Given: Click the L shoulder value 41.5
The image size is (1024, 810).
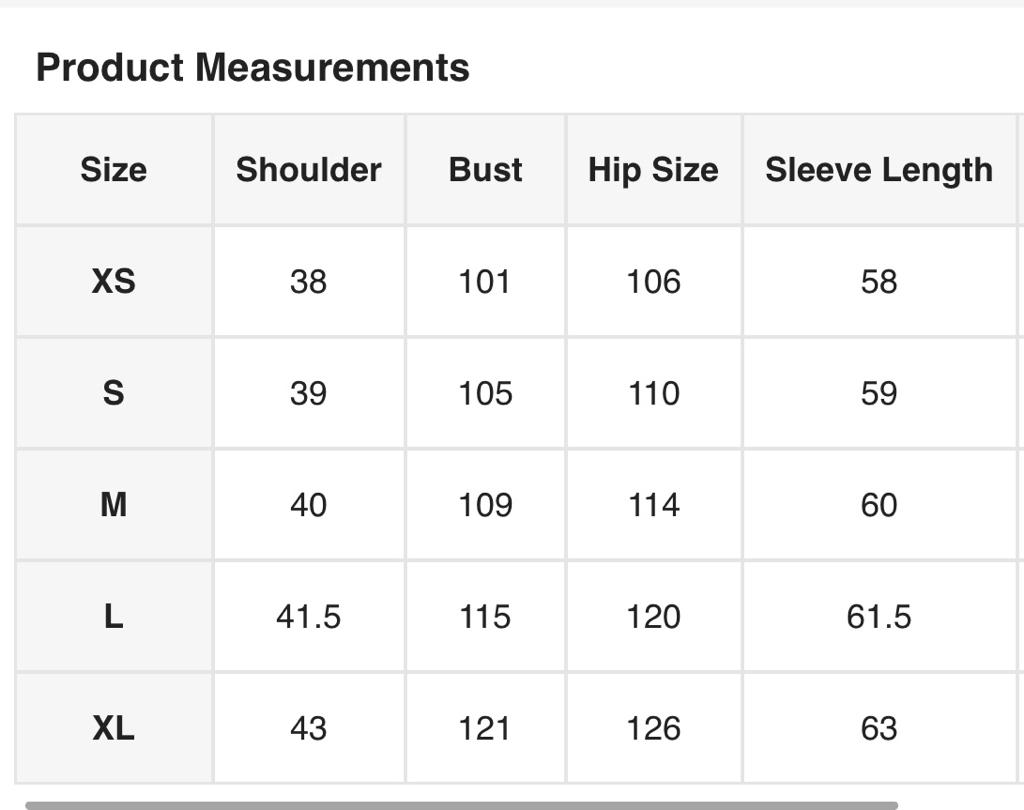Looking at the screenshot, I should click(308, 617).
